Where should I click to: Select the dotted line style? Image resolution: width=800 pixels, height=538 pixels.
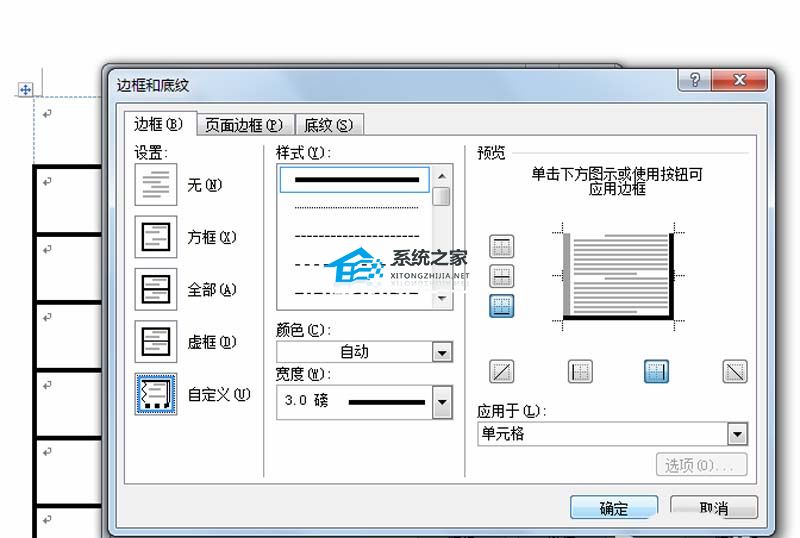[x=356, y=208]
